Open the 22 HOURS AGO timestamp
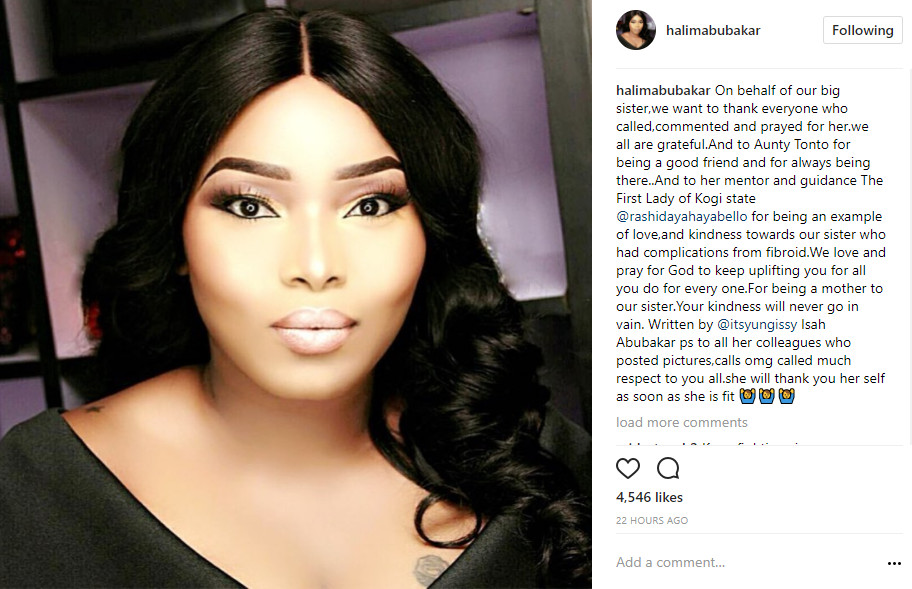Screen dimensions: 912x589 [651, 520]
